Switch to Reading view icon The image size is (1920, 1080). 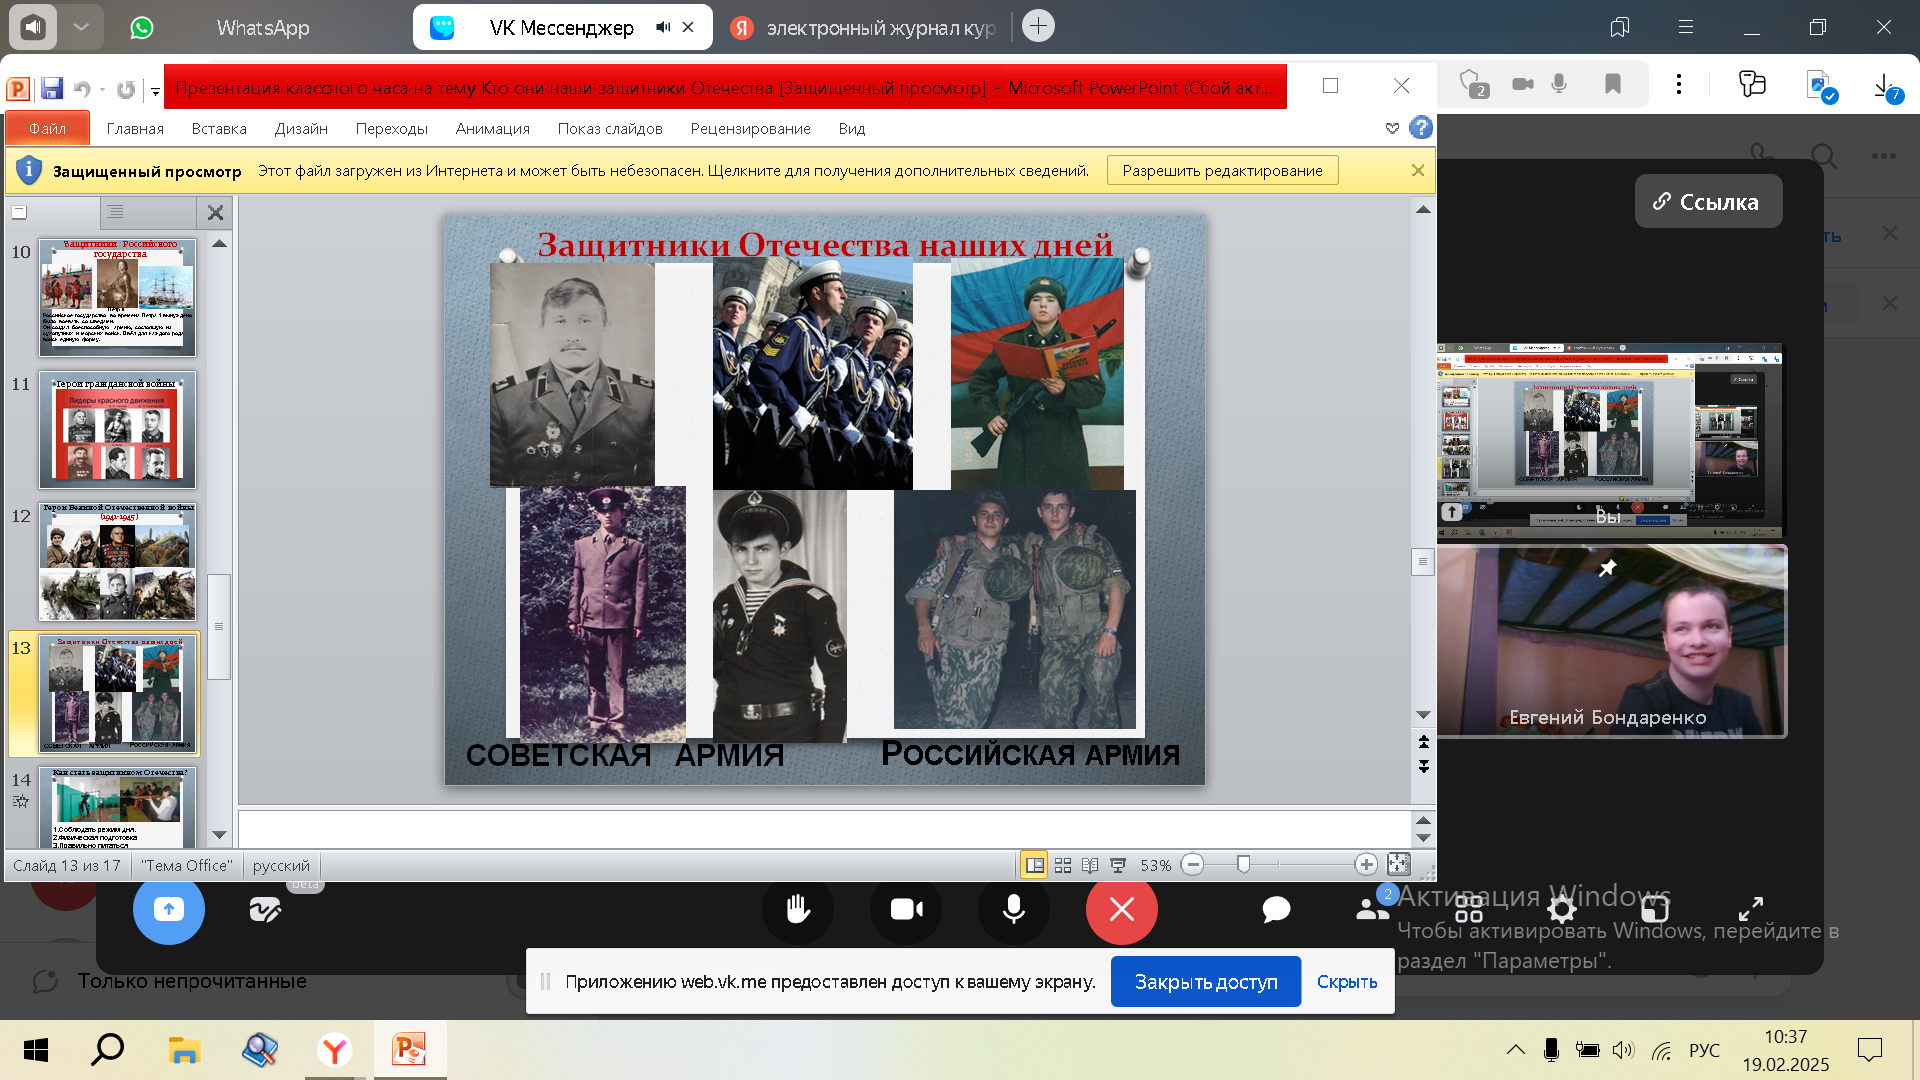coord(1090,865)
